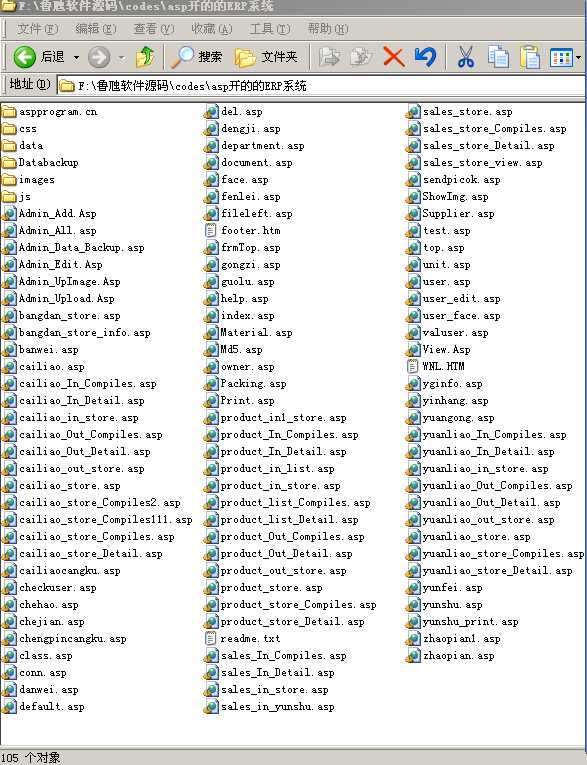Select file fileleft.asp
Screen dimensions: 587x765
coord(248,214)
